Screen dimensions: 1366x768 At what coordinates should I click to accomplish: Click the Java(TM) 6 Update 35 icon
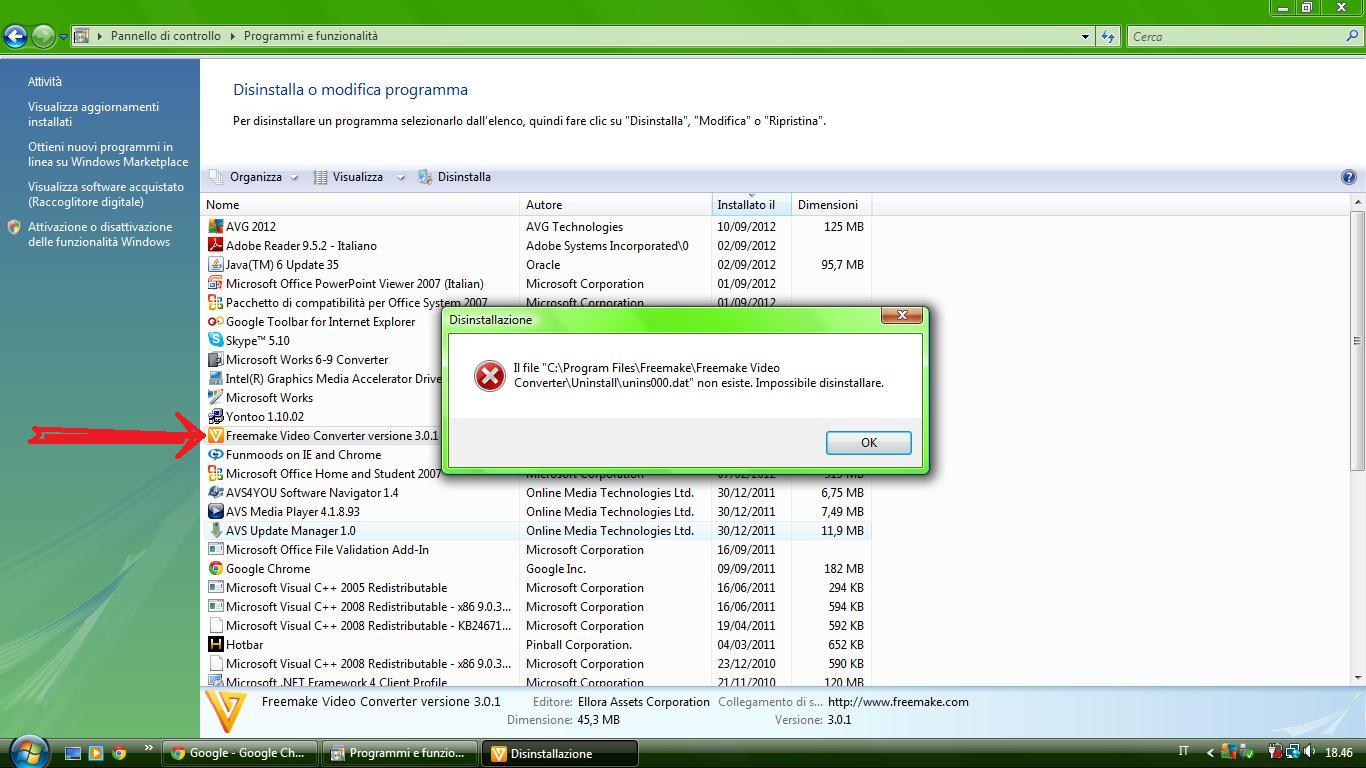(x=215, y=264)
